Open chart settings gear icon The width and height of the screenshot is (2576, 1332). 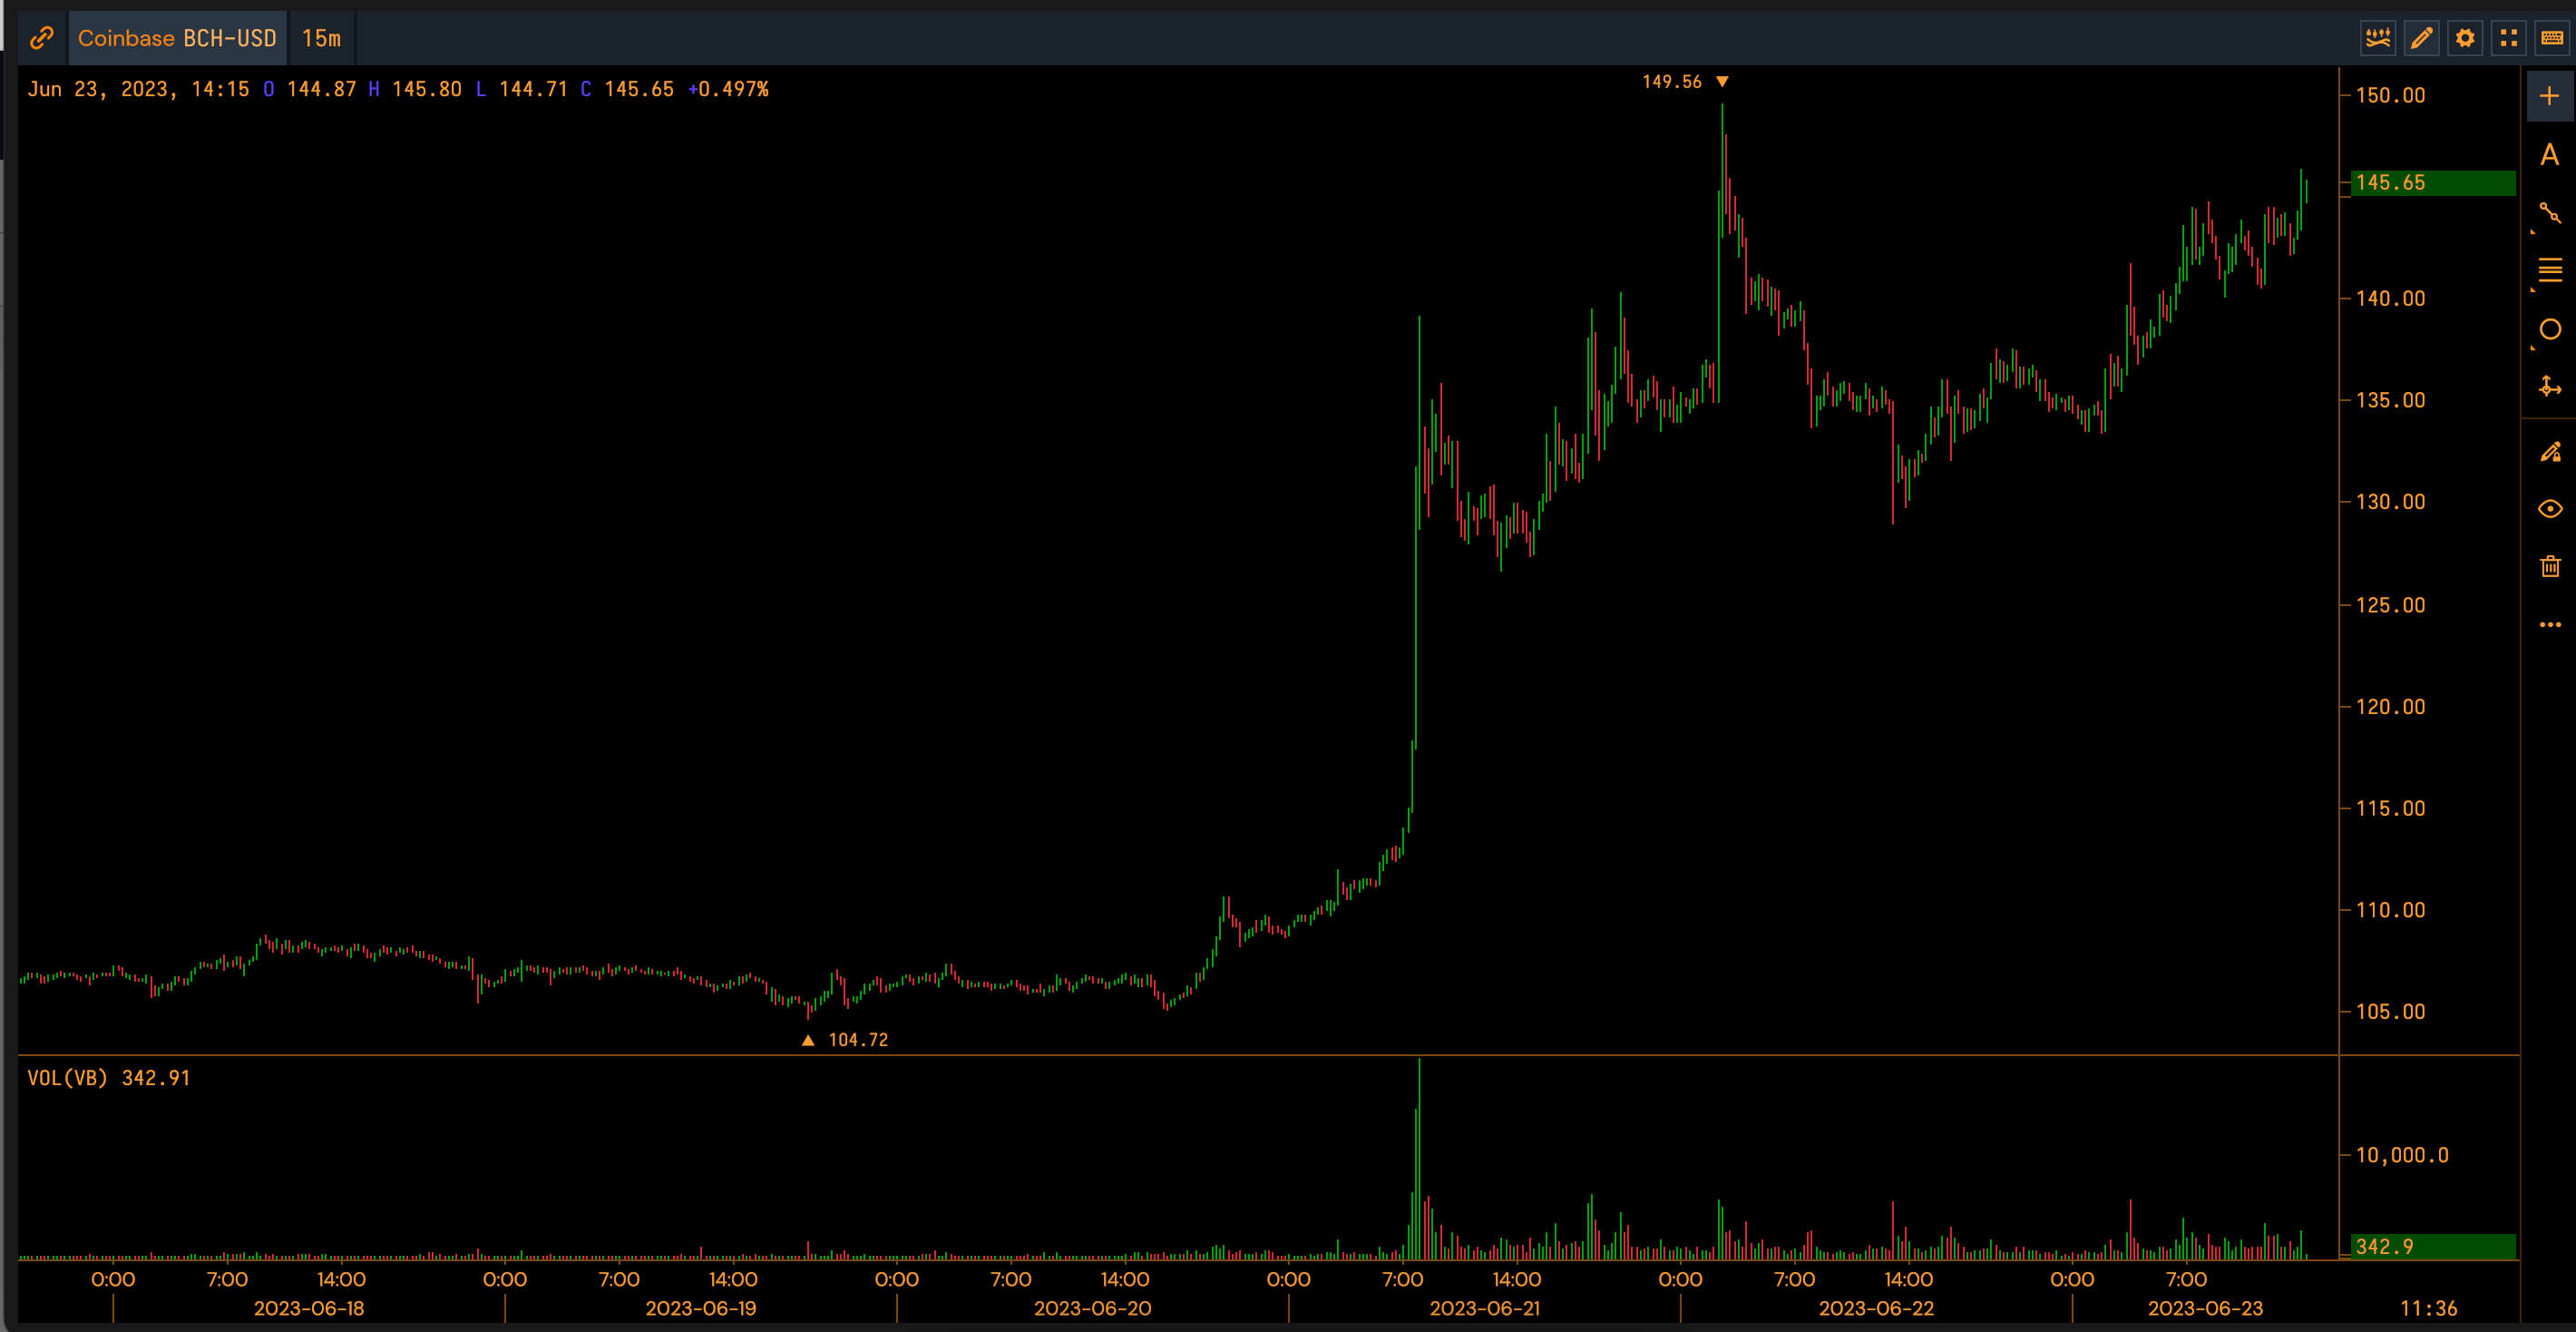[x=2465, y=38]
